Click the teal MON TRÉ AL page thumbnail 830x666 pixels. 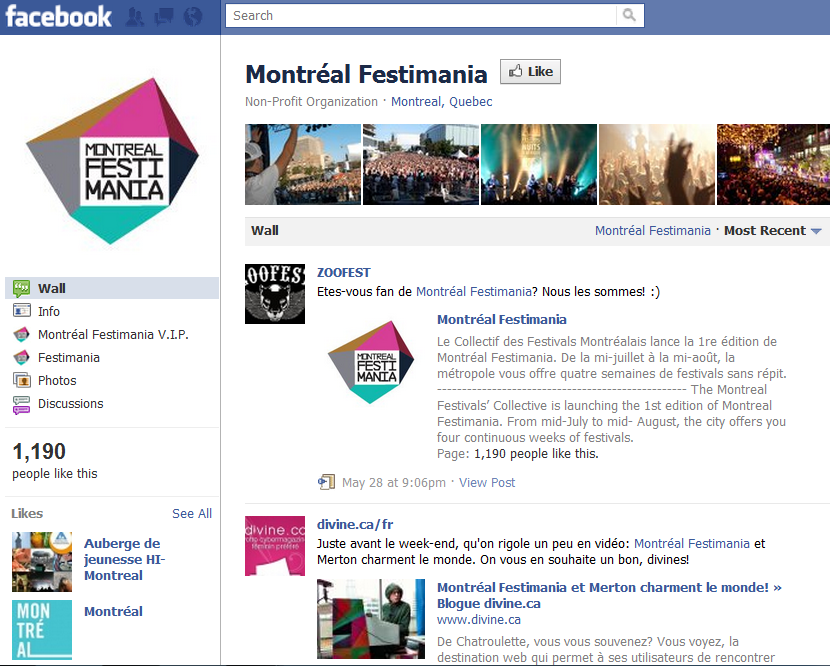click(x=42, y=630)
